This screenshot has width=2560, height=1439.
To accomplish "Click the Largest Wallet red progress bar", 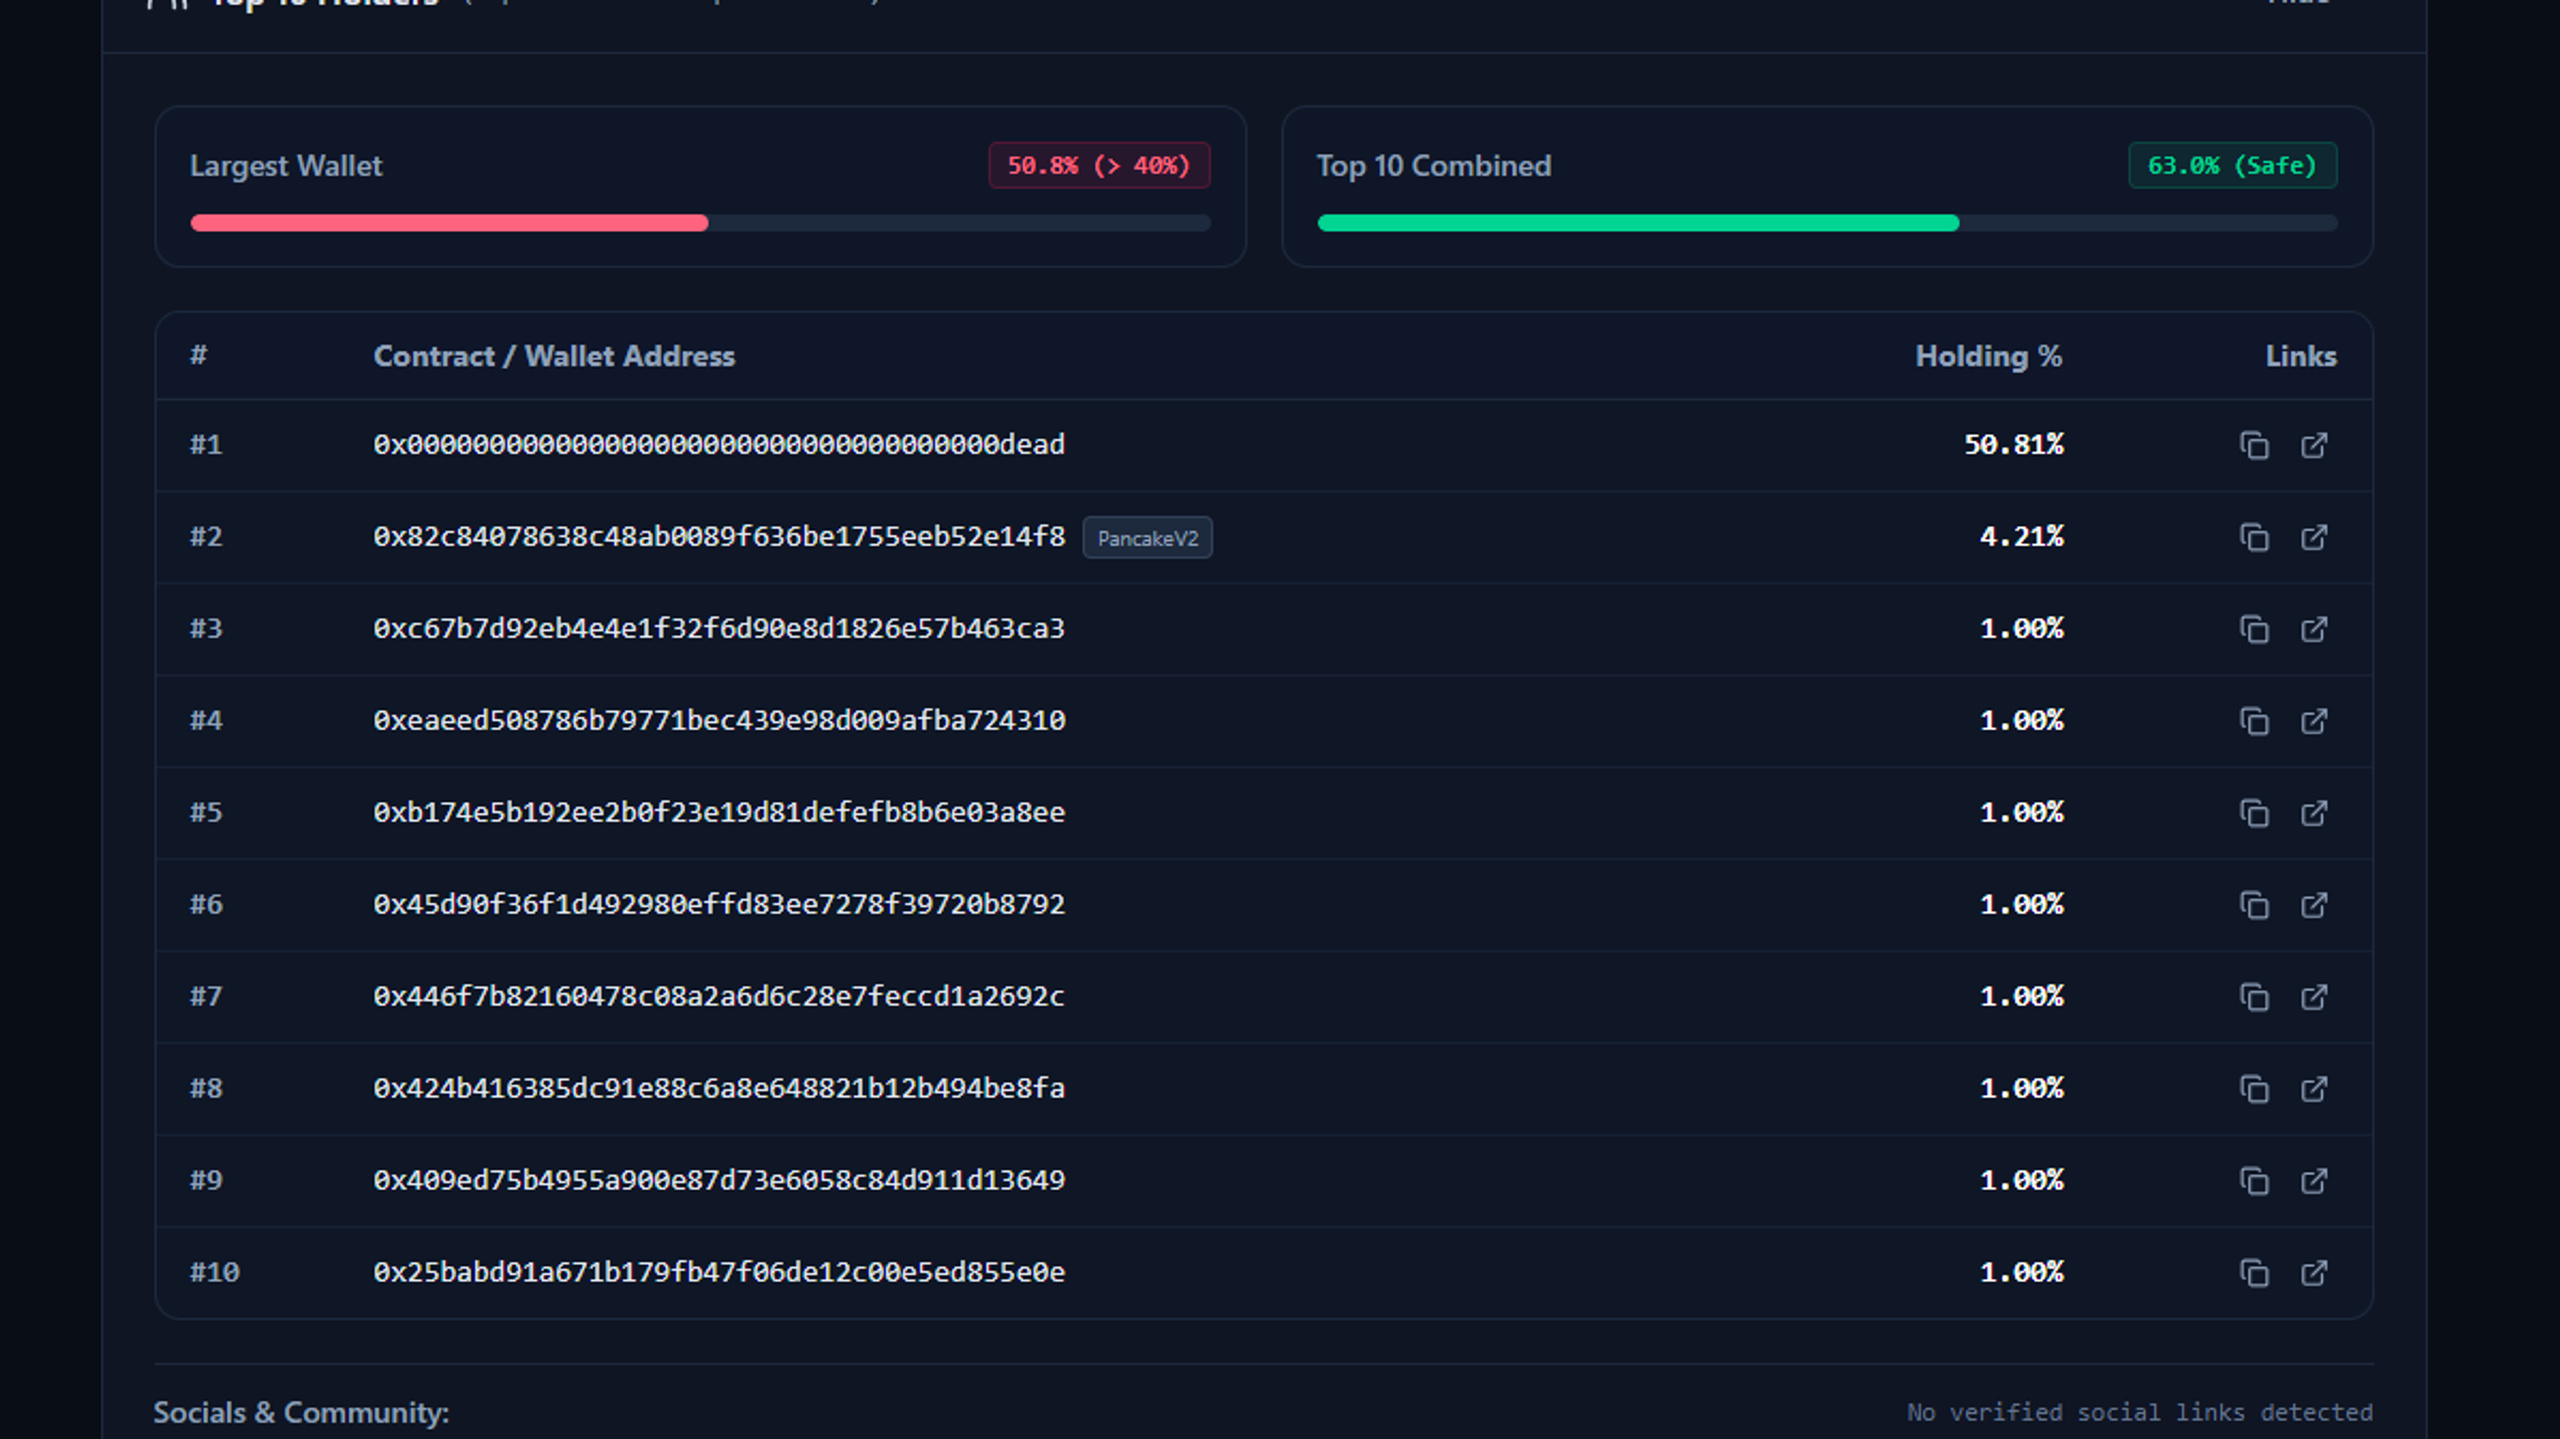I will coord(449,223).
